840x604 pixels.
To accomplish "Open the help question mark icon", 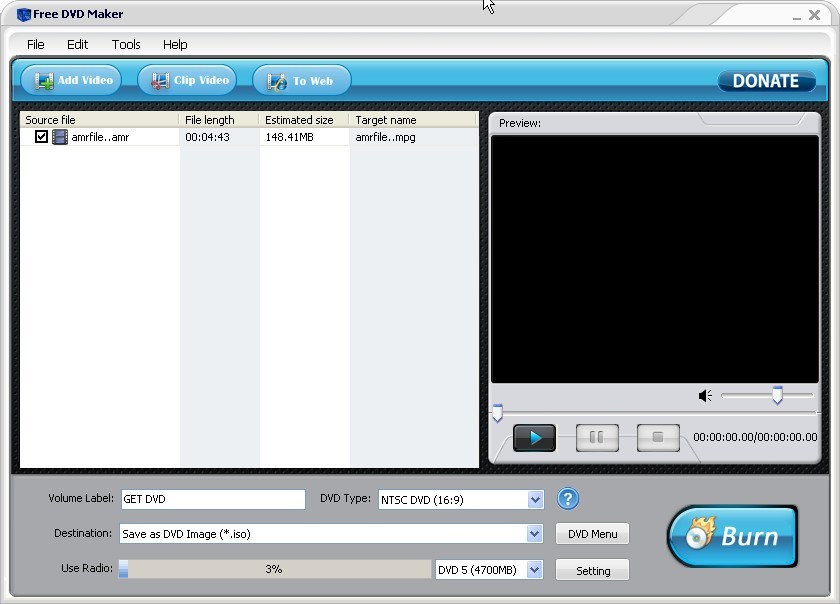I will 567,499.
